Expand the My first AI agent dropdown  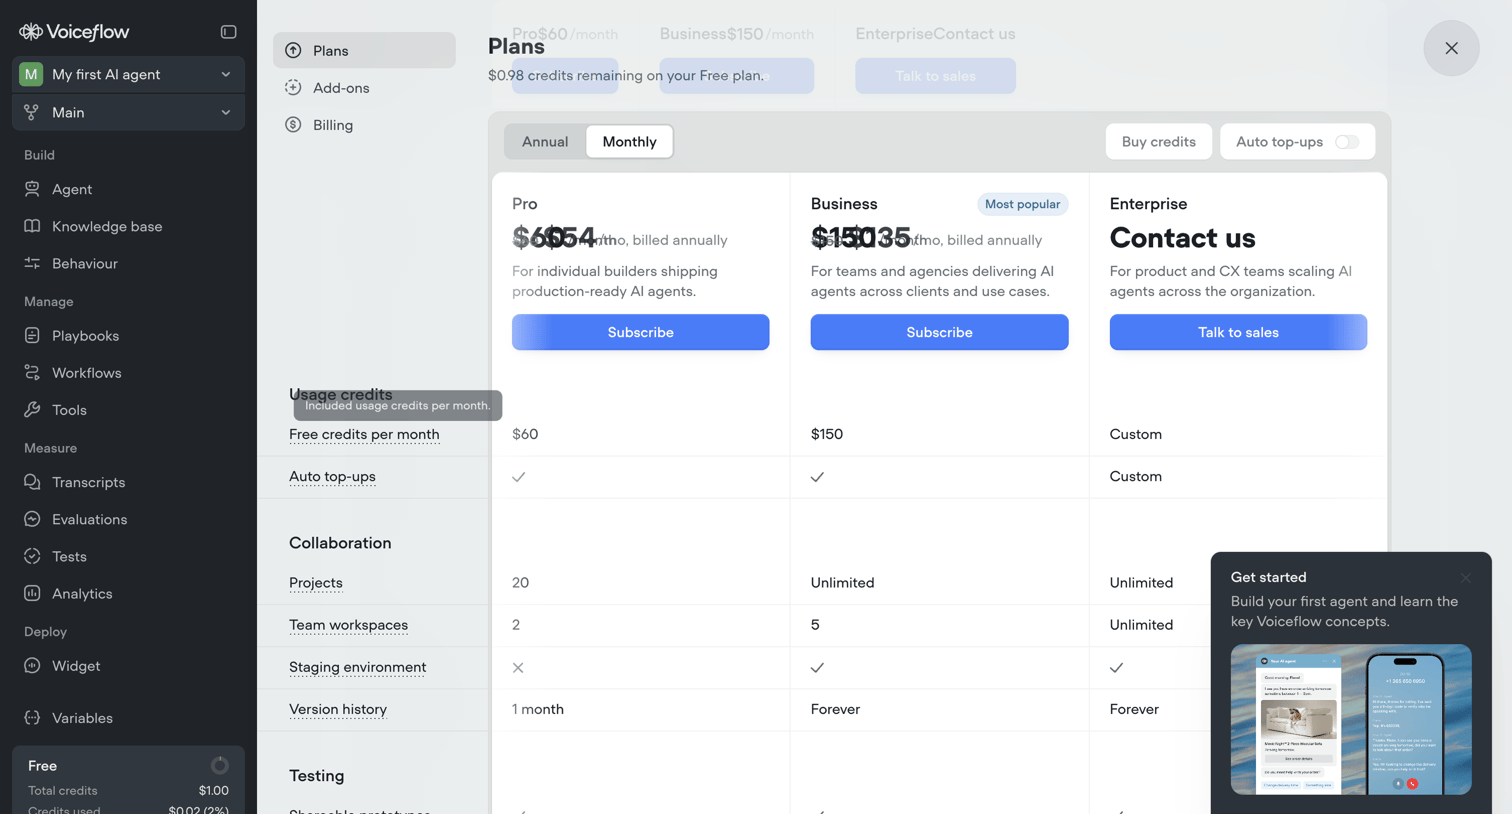128,74
